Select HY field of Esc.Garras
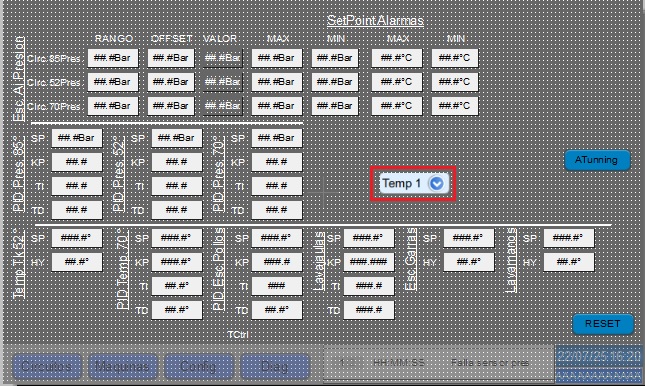The height and width of the screenshot is (386, 645). coord(469,262)
